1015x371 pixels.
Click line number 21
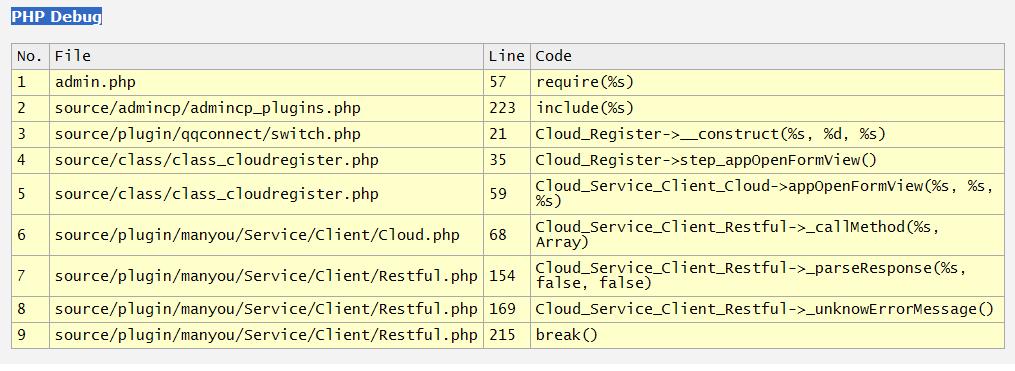507,135
